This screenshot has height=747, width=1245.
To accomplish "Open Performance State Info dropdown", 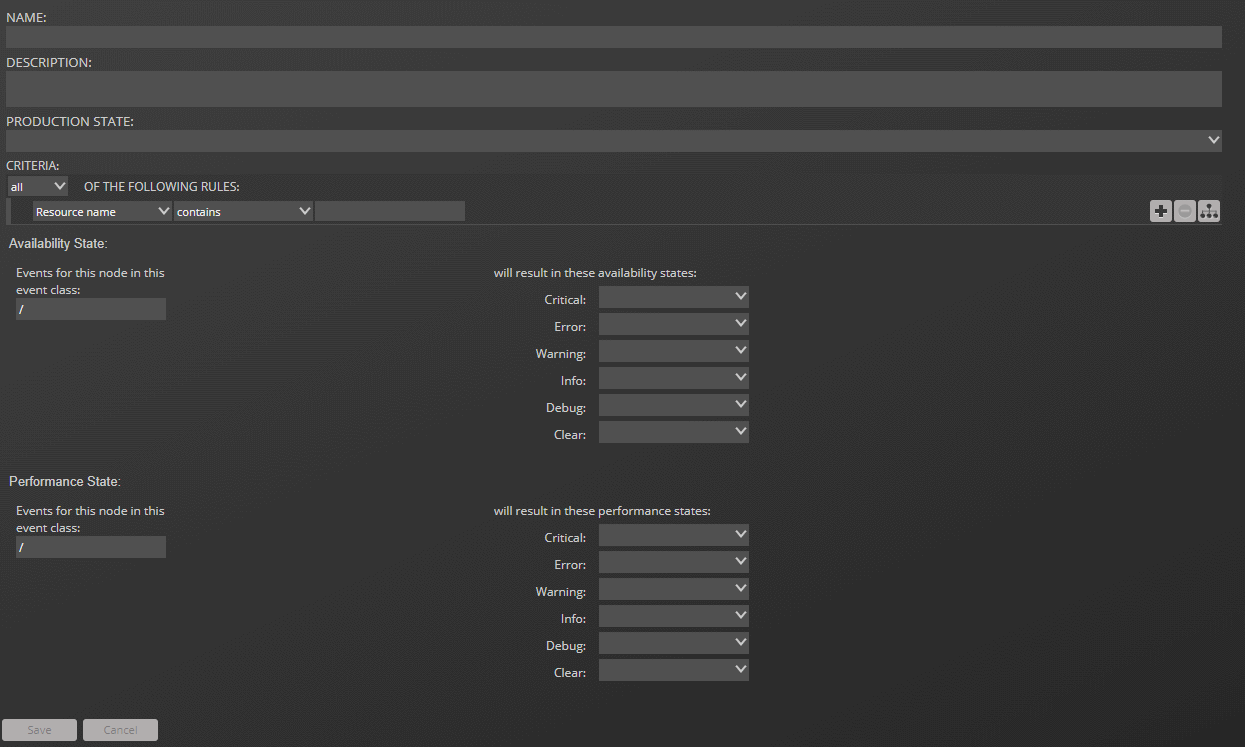I will [x=674, y=616].
